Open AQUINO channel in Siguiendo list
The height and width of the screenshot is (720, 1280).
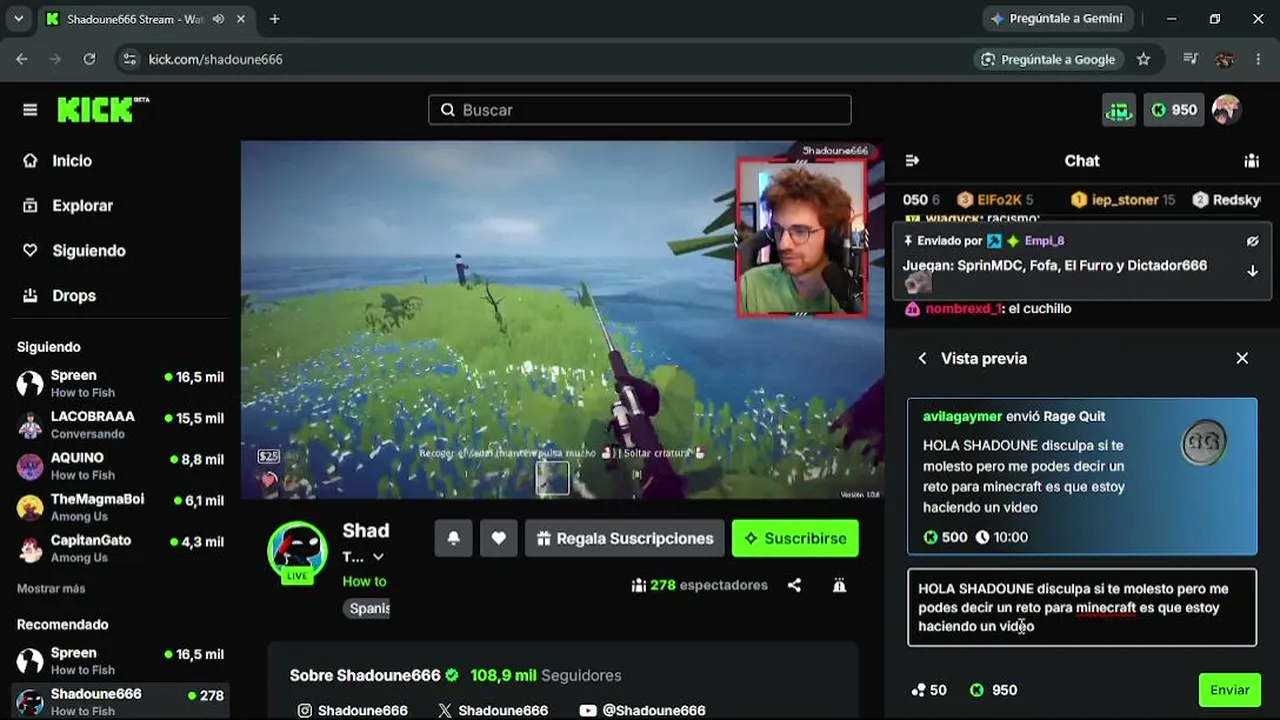pos(120,465)
